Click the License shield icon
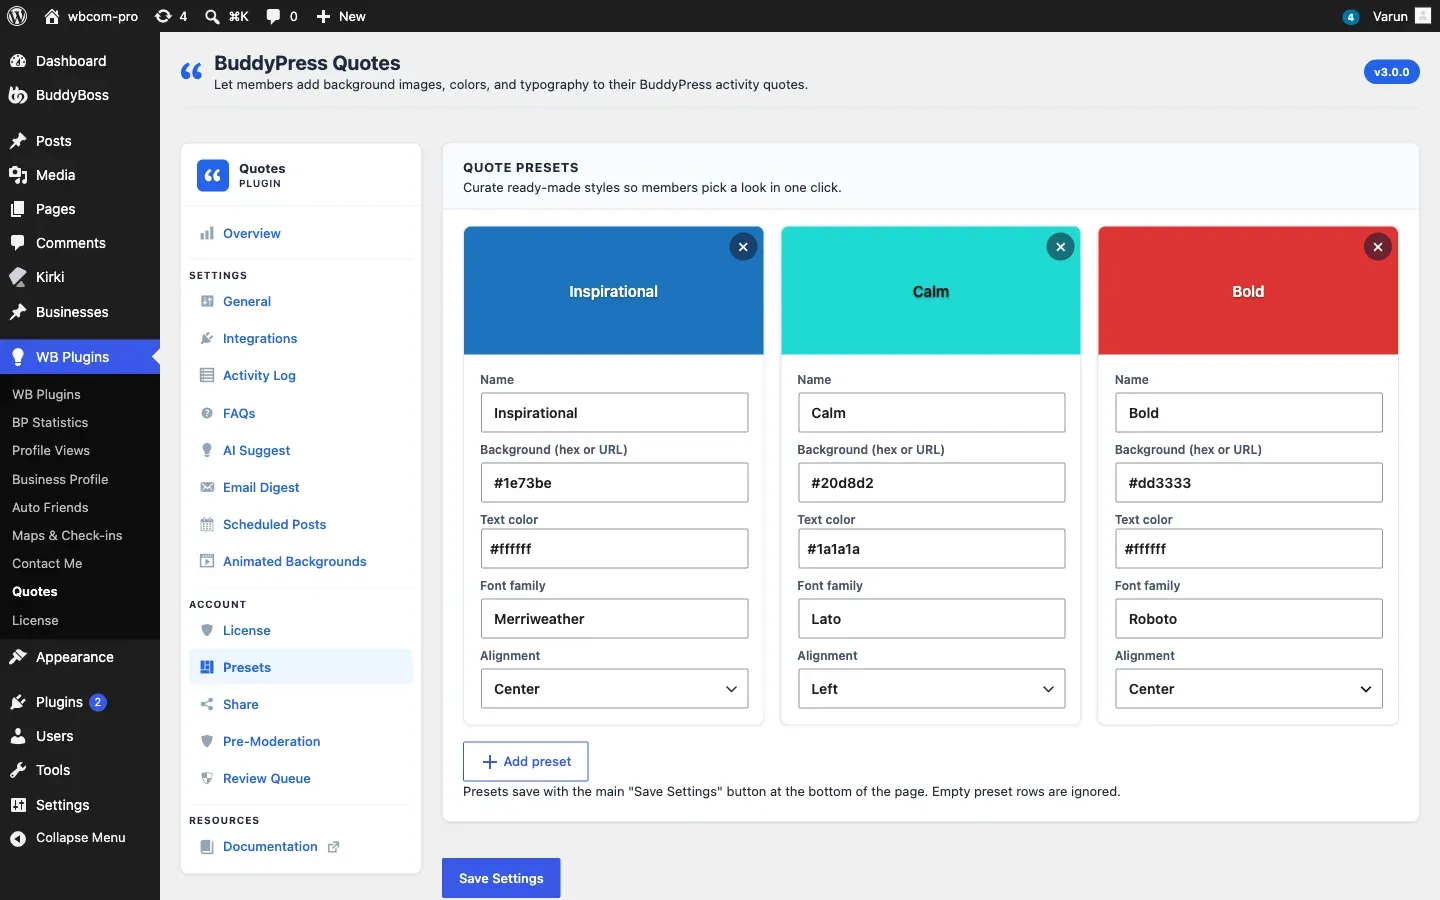The image size is (1440, 900). (207, 631)
